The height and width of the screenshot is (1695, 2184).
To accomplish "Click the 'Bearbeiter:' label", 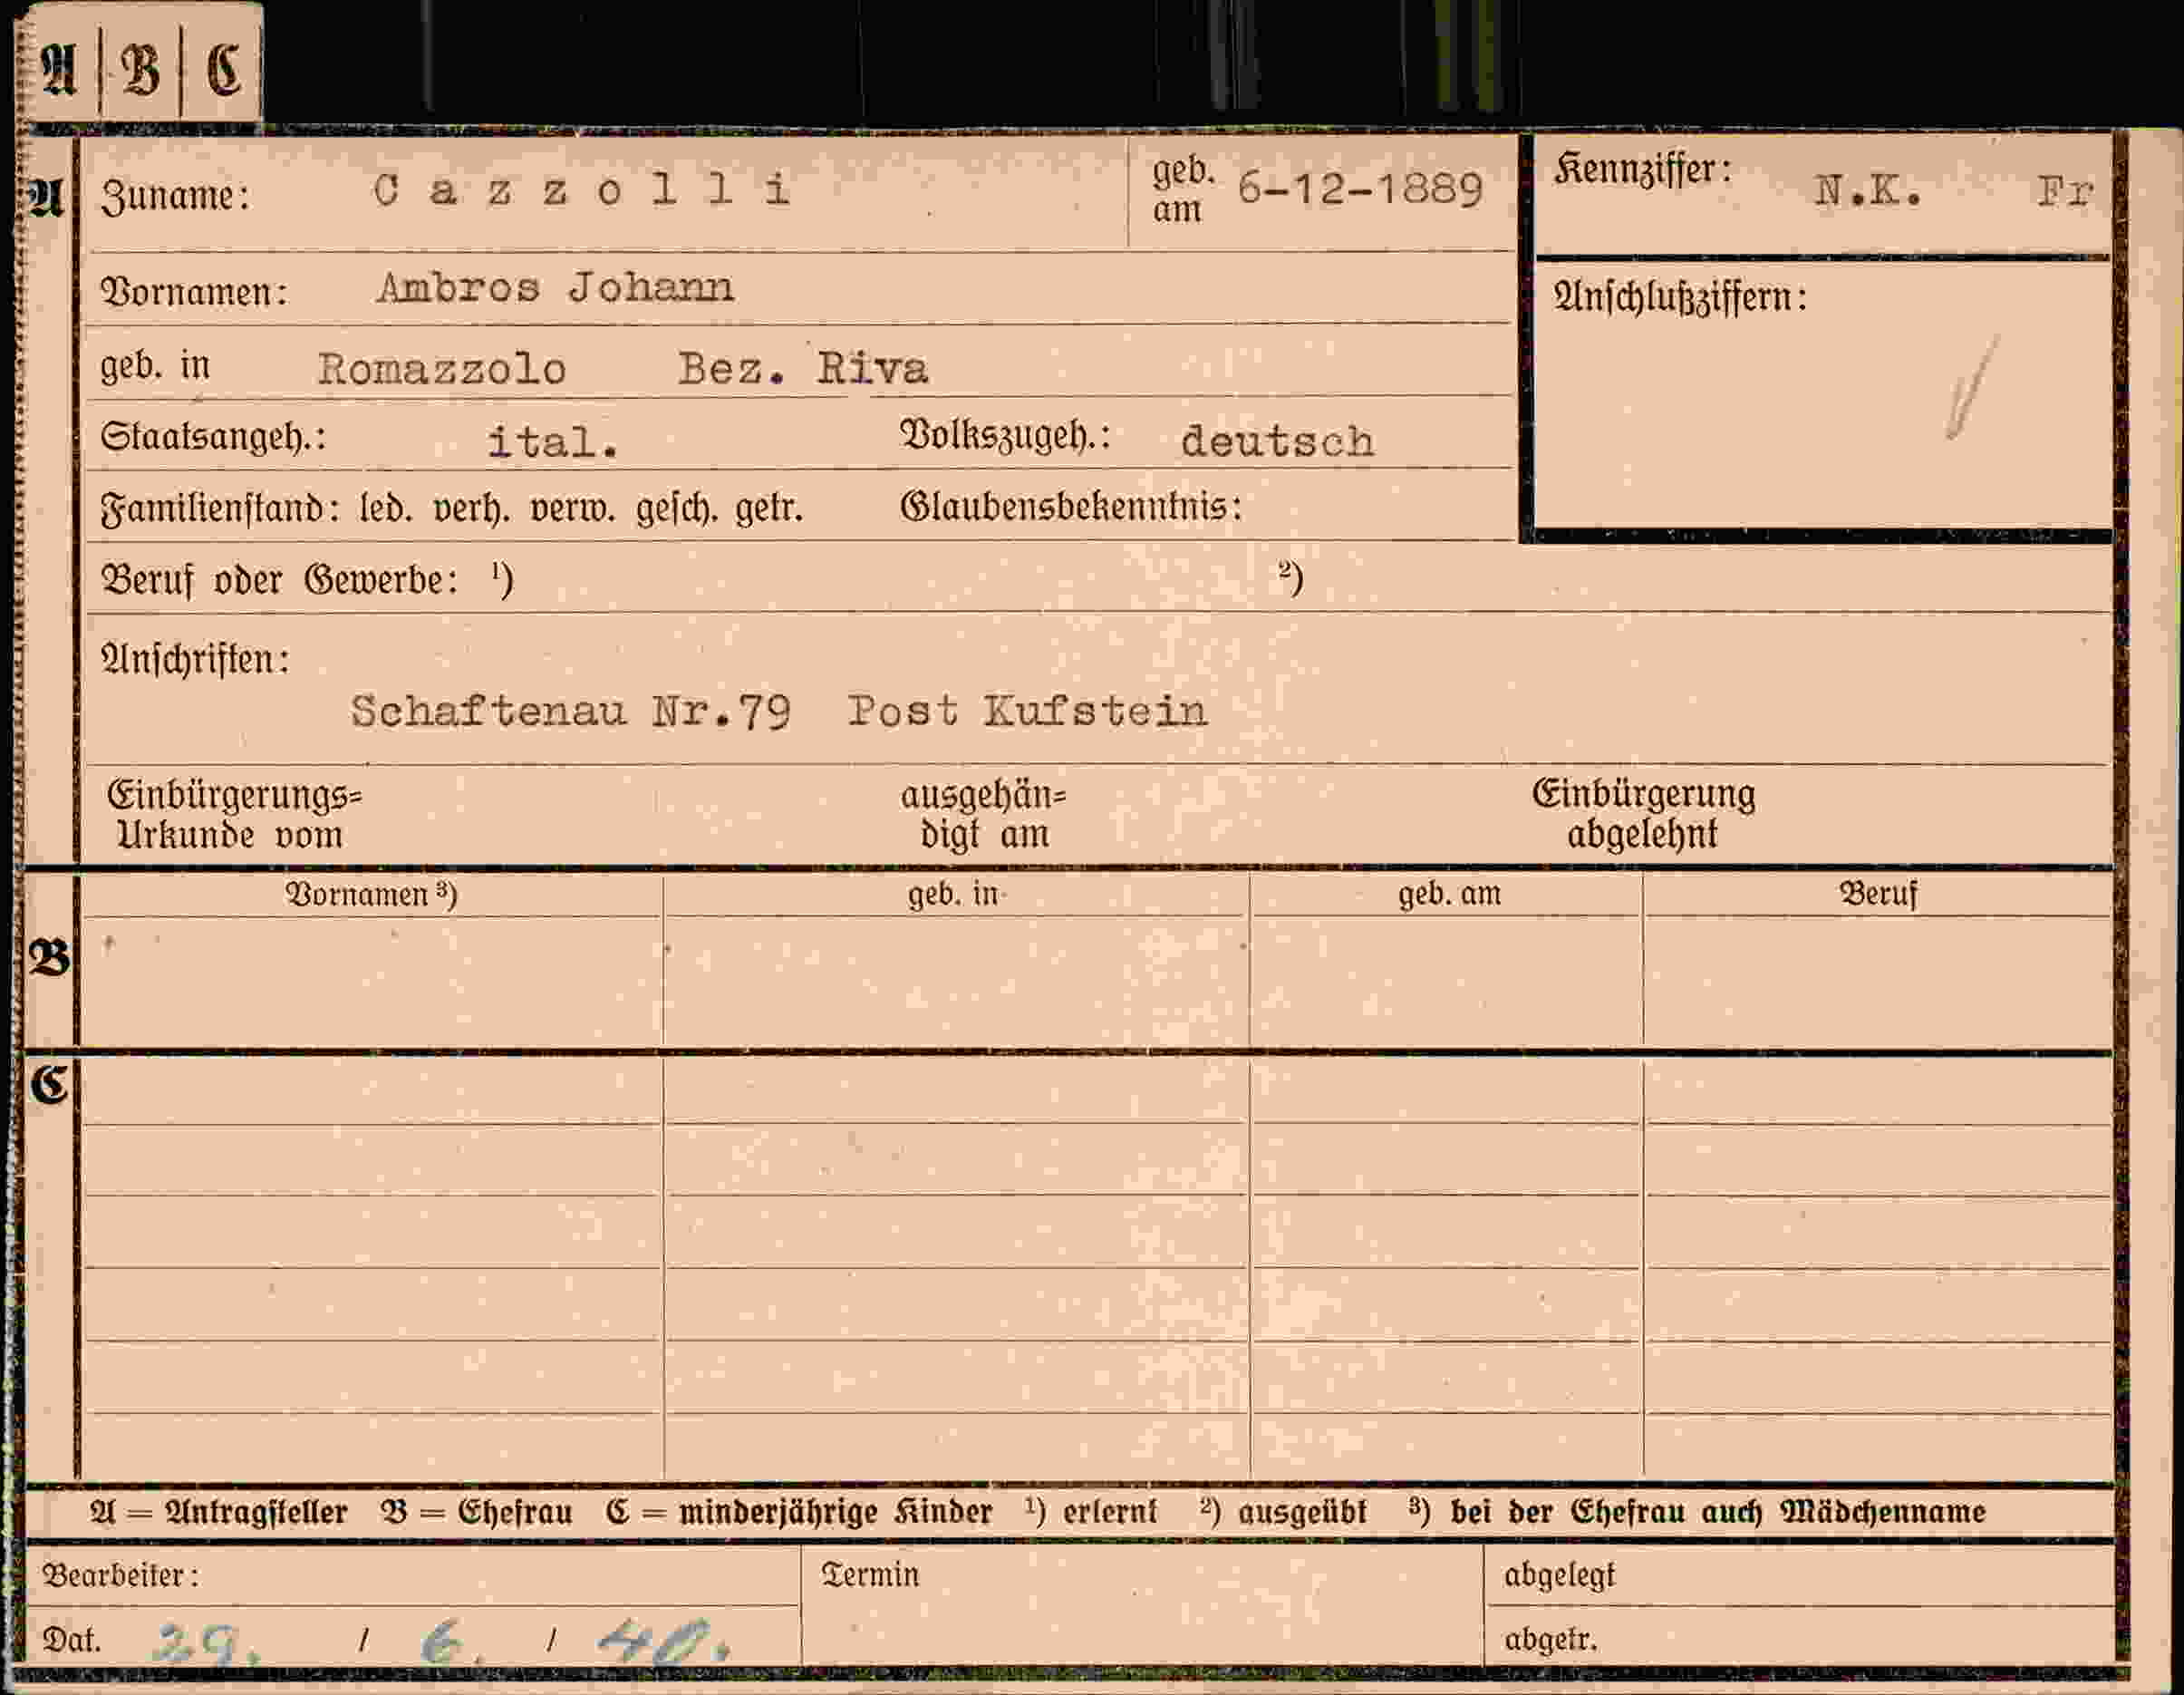I will pos(120,1576).
